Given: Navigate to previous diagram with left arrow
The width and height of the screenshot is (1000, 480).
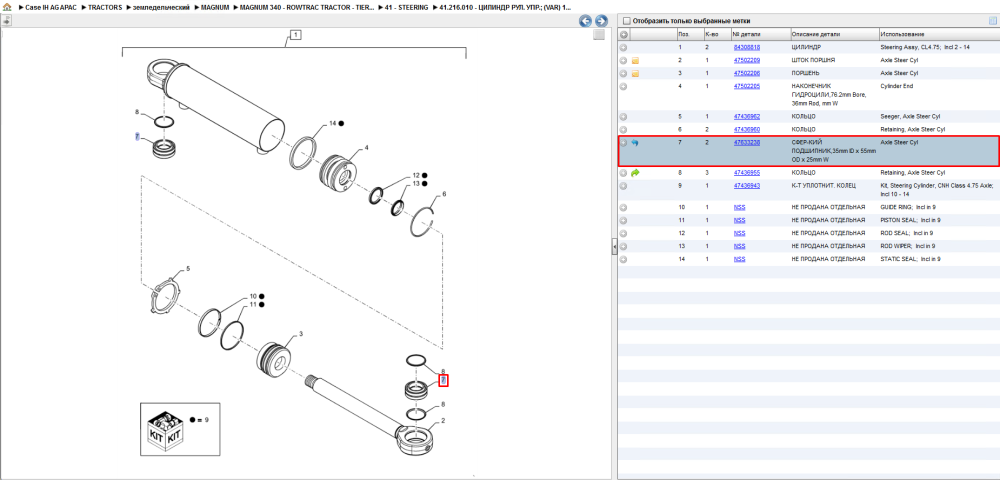Looking at the screenshot, I should (585, 21).
